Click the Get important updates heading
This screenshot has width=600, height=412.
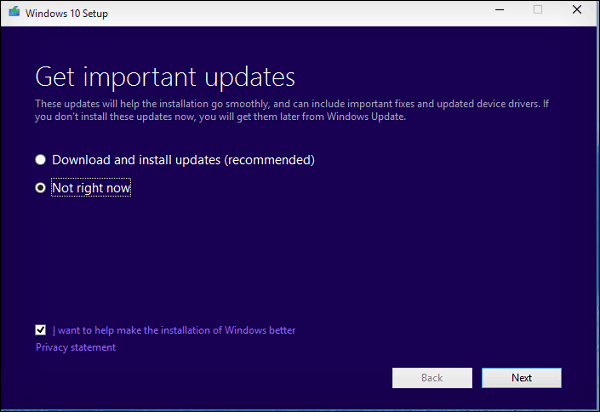(165, 77)
